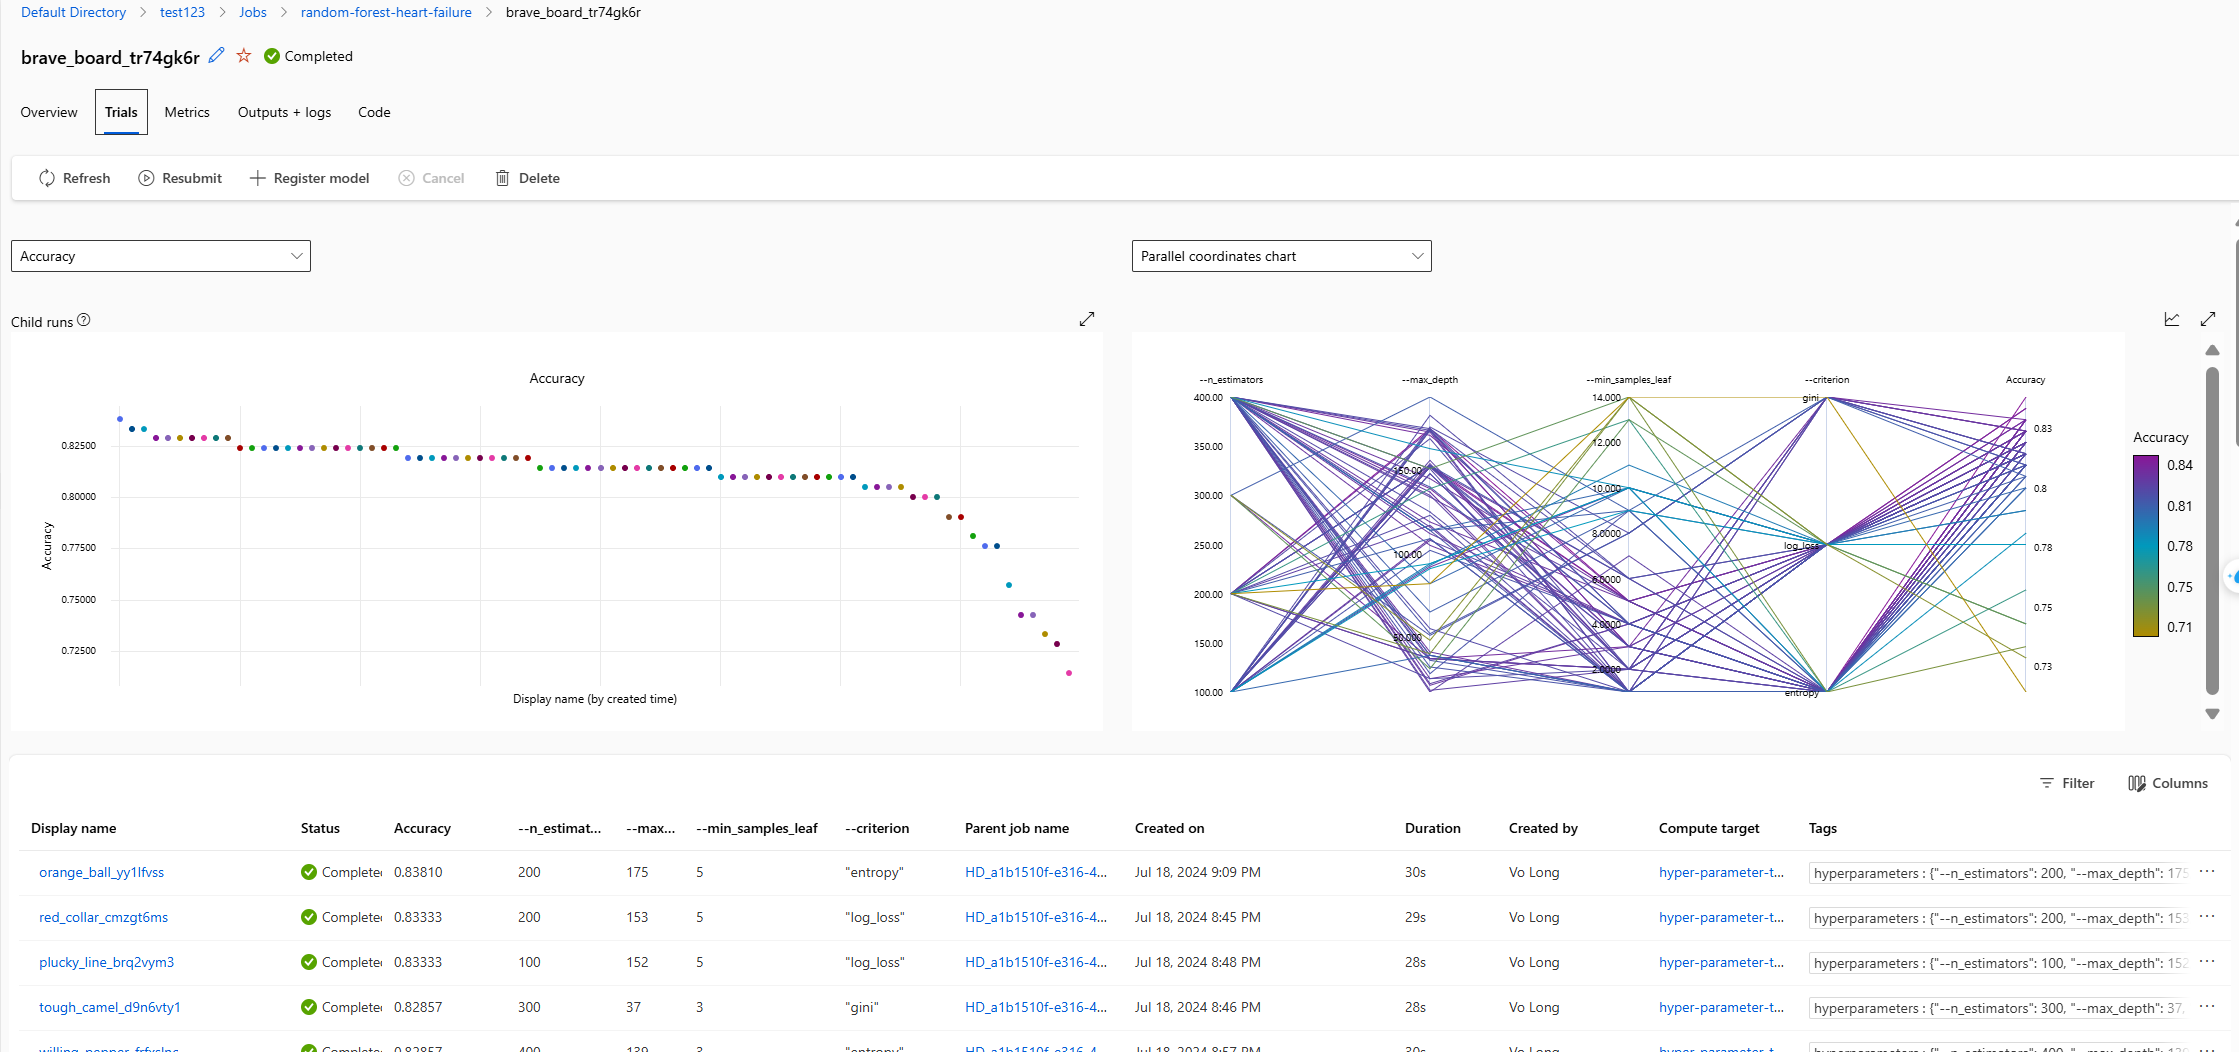
Task: Open the plucky_line_brq2vym3 run
Action: pos(106,962)
